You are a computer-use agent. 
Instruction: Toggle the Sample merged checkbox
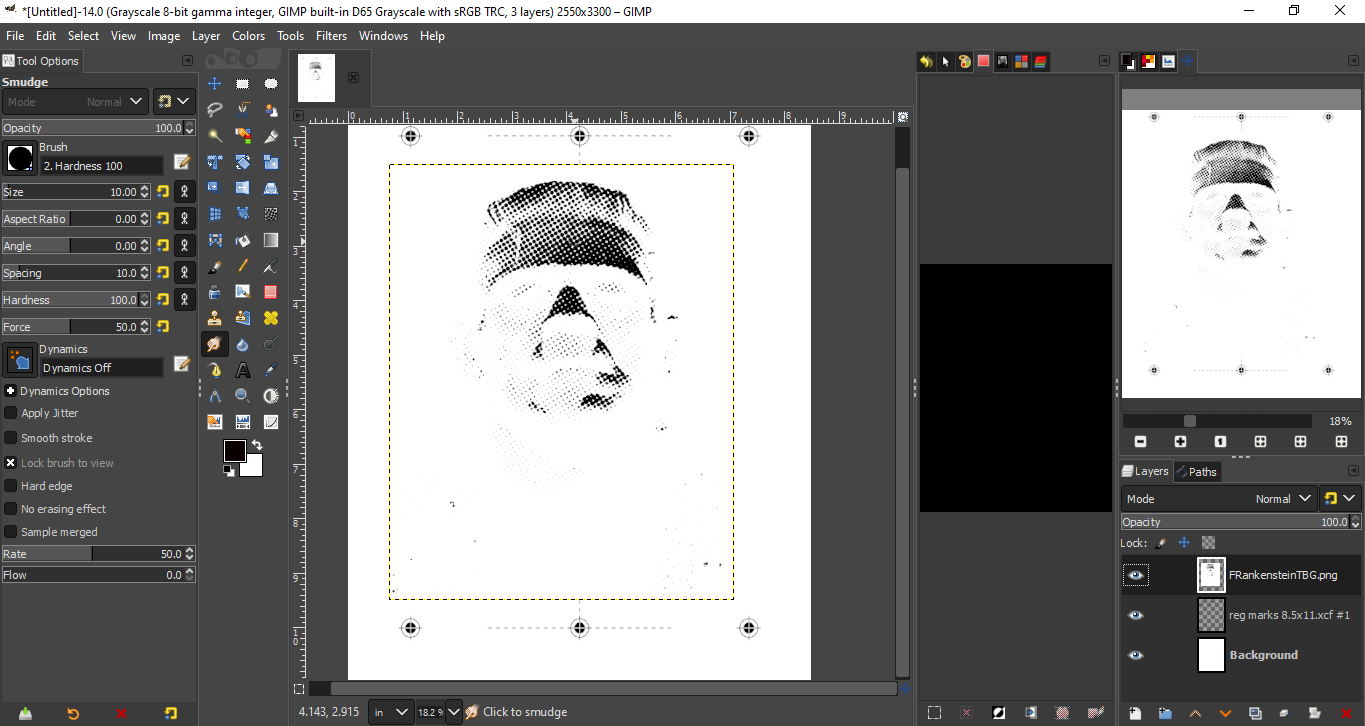pyautogui.click(x=11, y=532)
